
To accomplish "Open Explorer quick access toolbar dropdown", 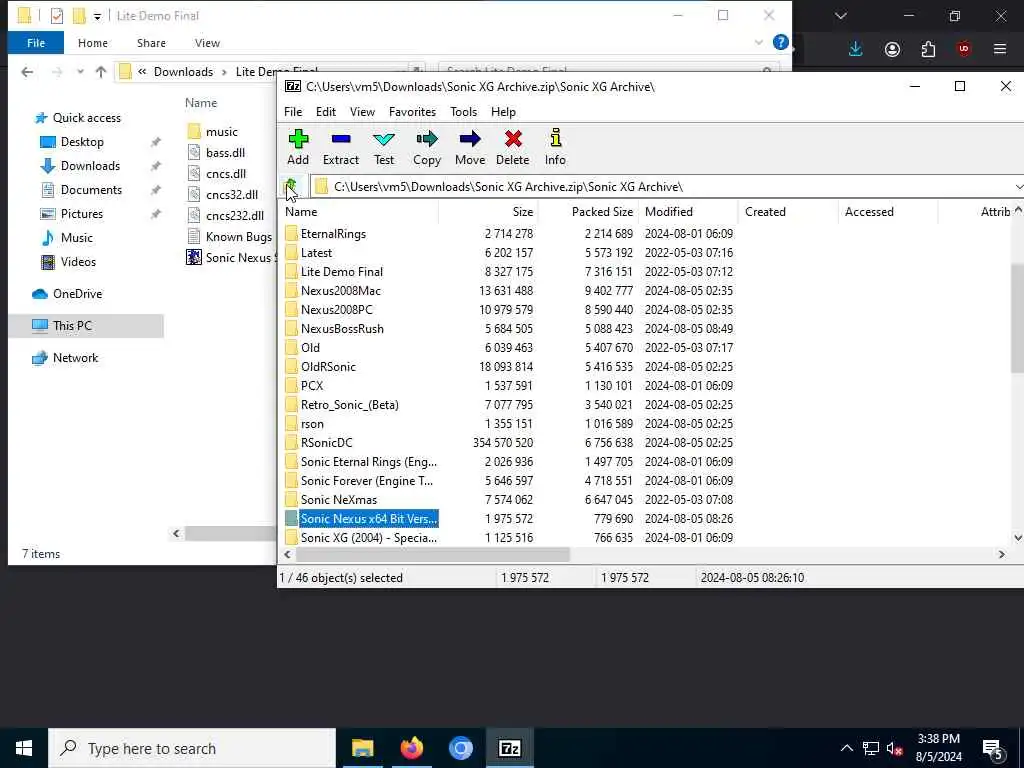I will pyautogui.click(x=97, y=16).
